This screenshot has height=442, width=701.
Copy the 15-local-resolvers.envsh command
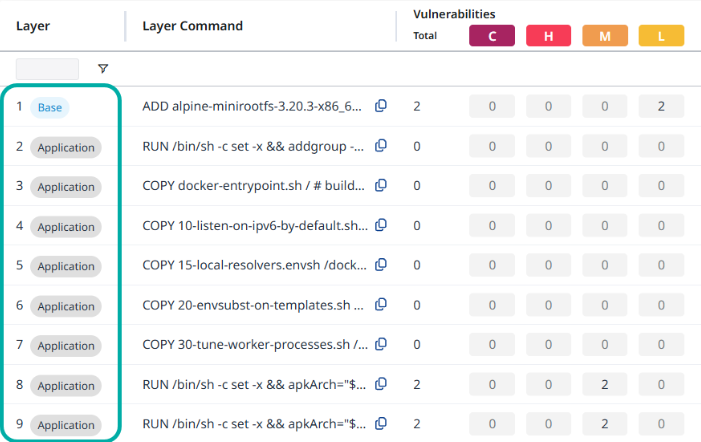tap(380, 265)
